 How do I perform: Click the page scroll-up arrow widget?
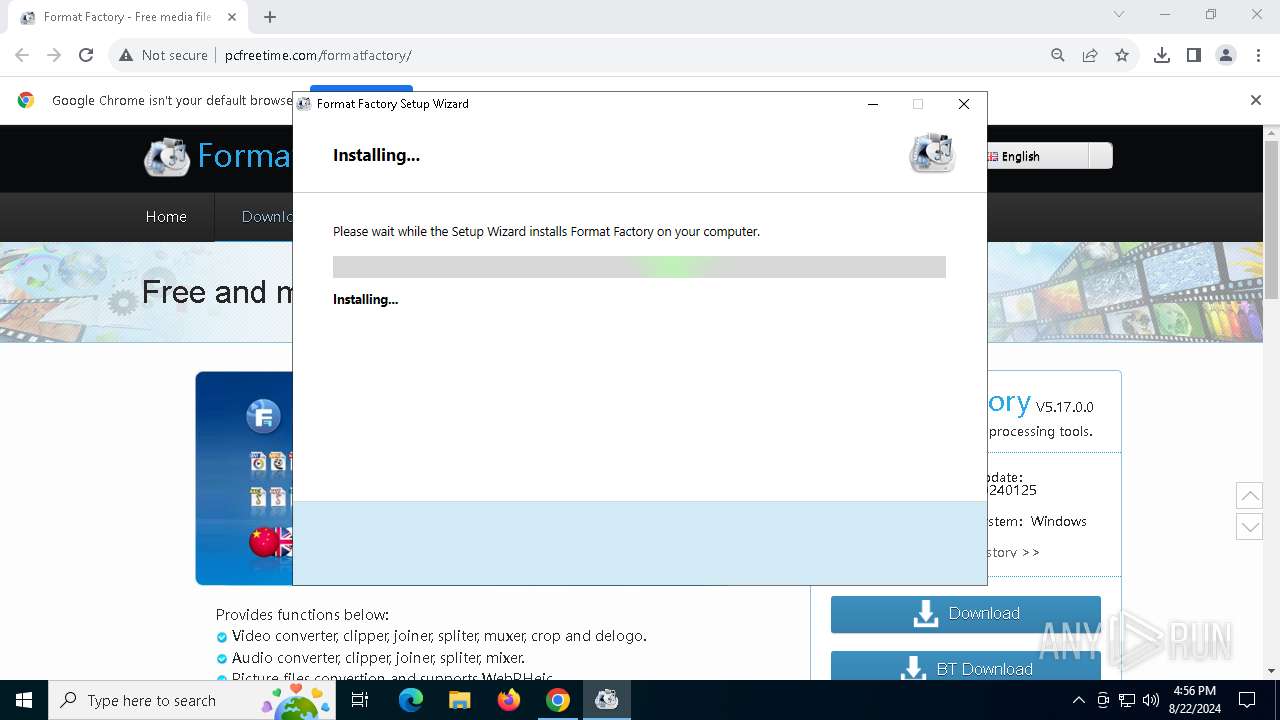1250,495
